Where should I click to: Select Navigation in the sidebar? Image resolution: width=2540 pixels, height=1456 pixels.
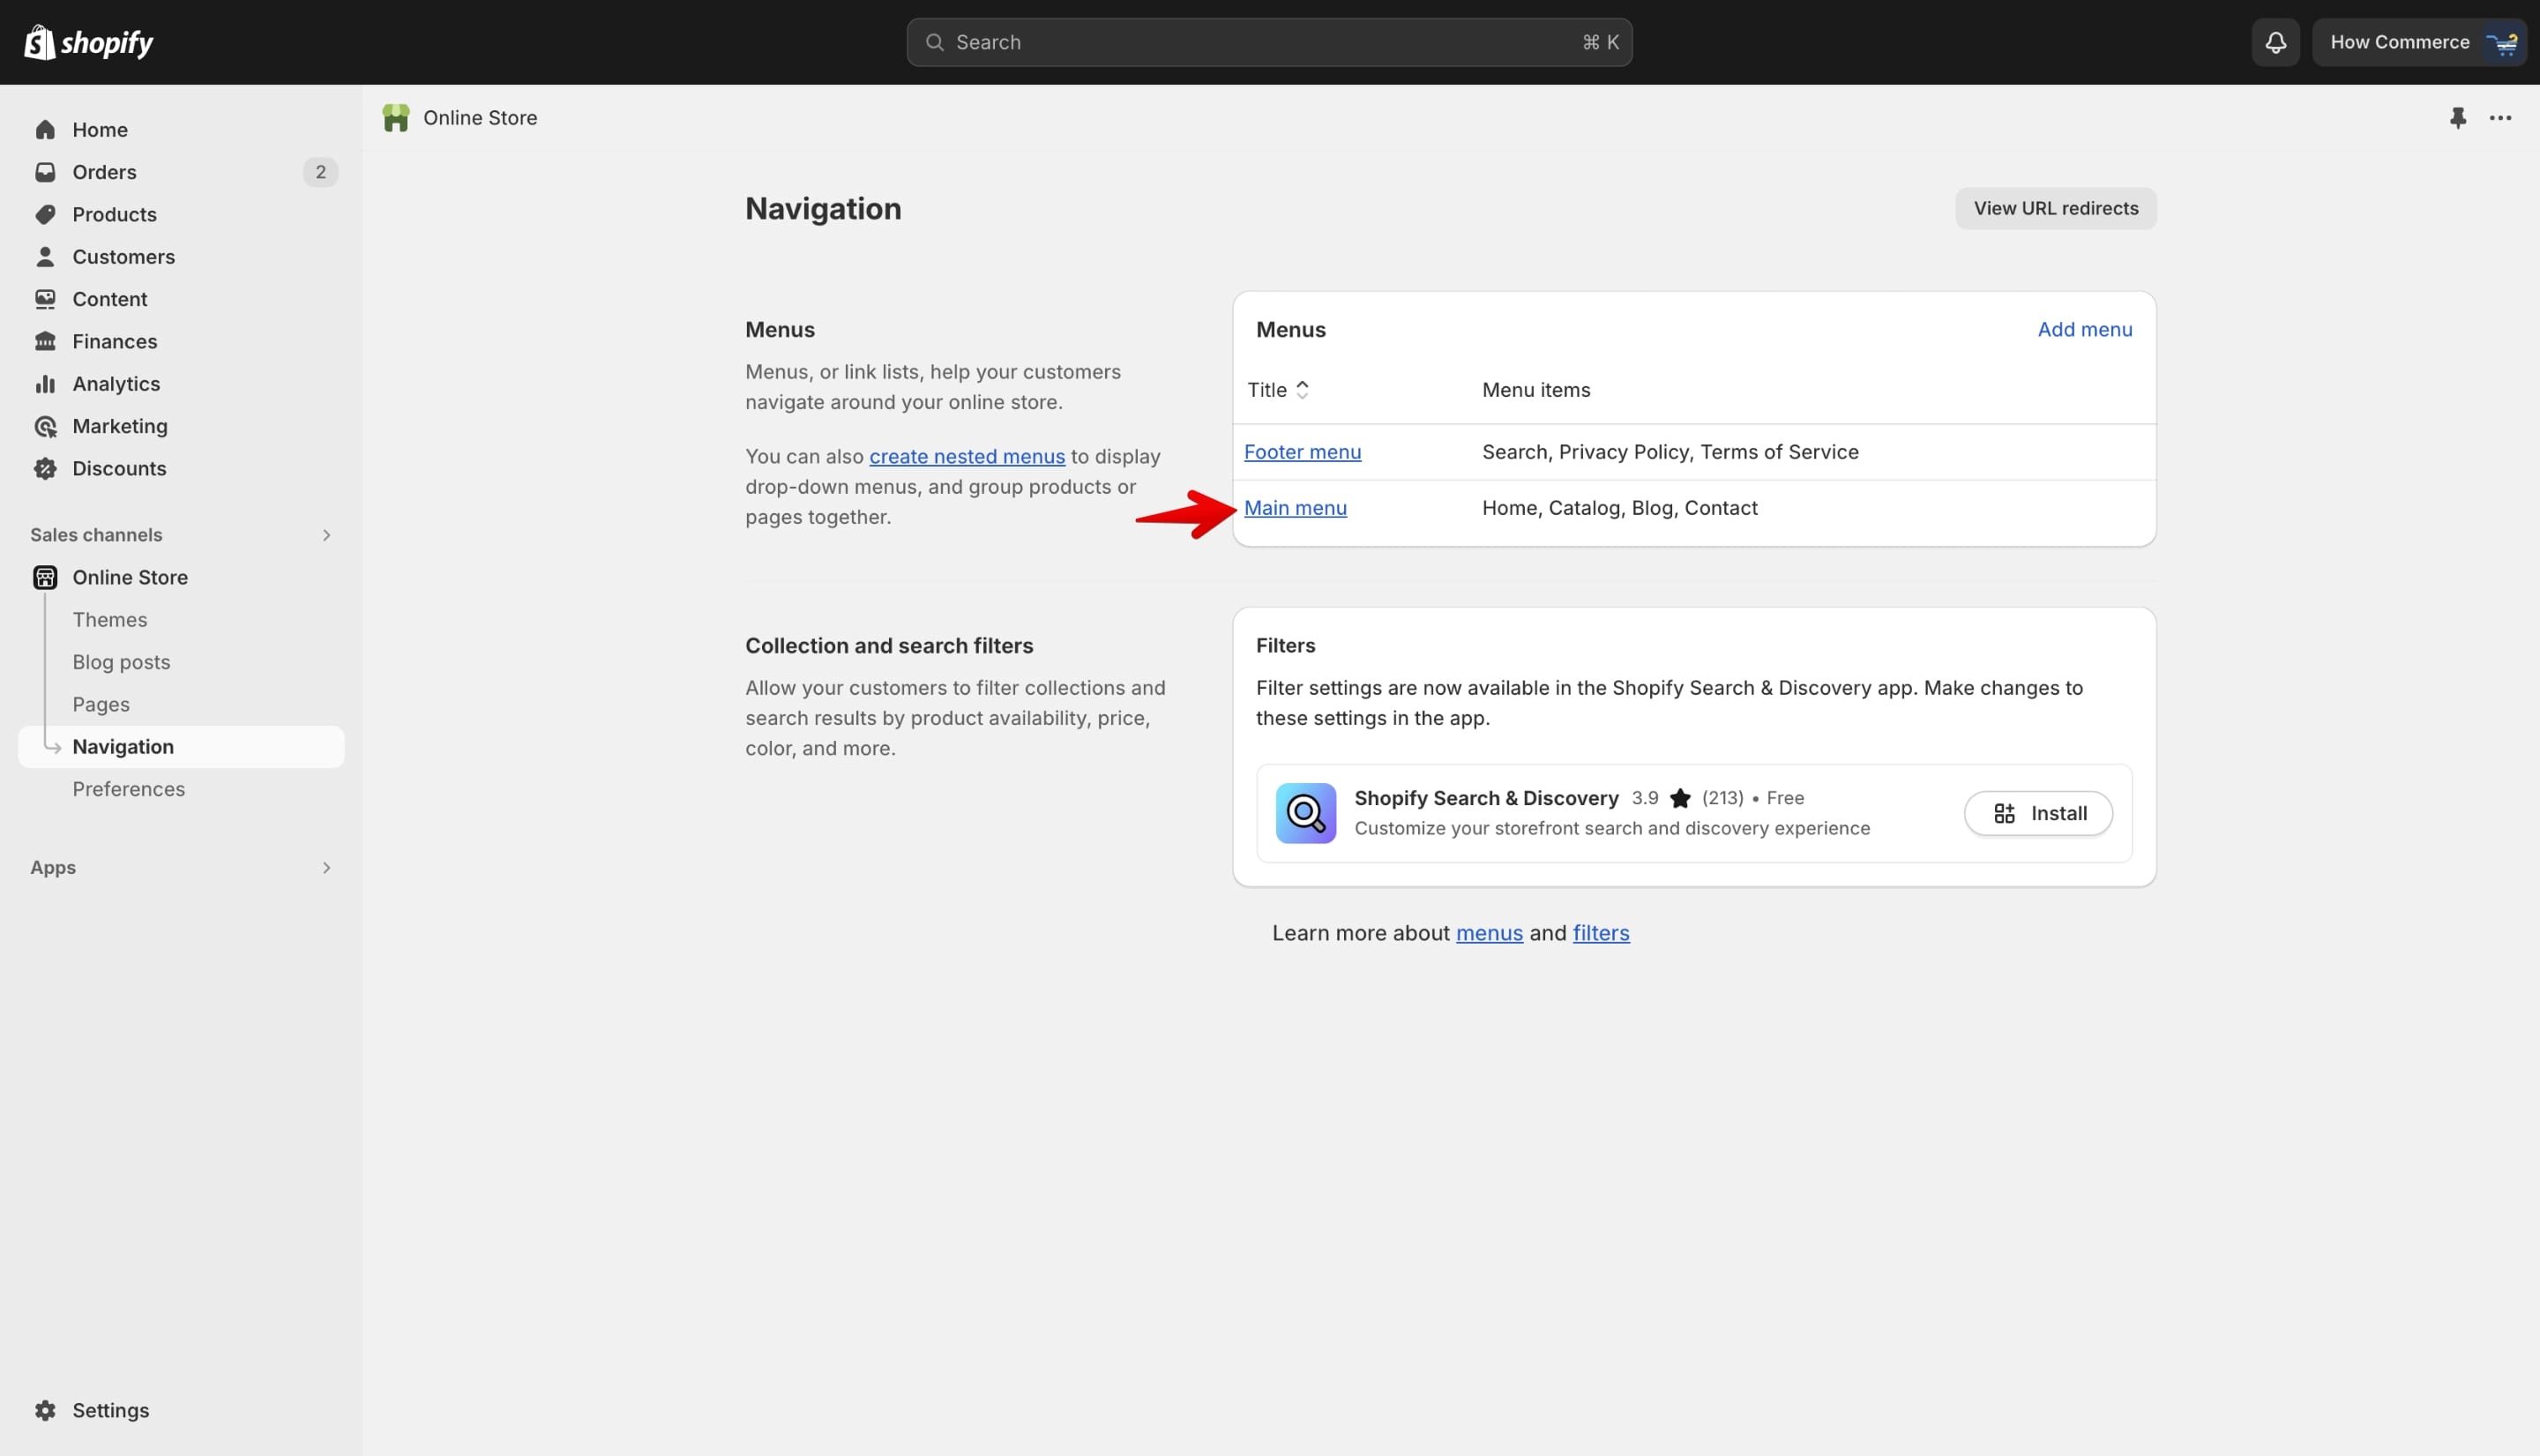(x=181, y=747)
